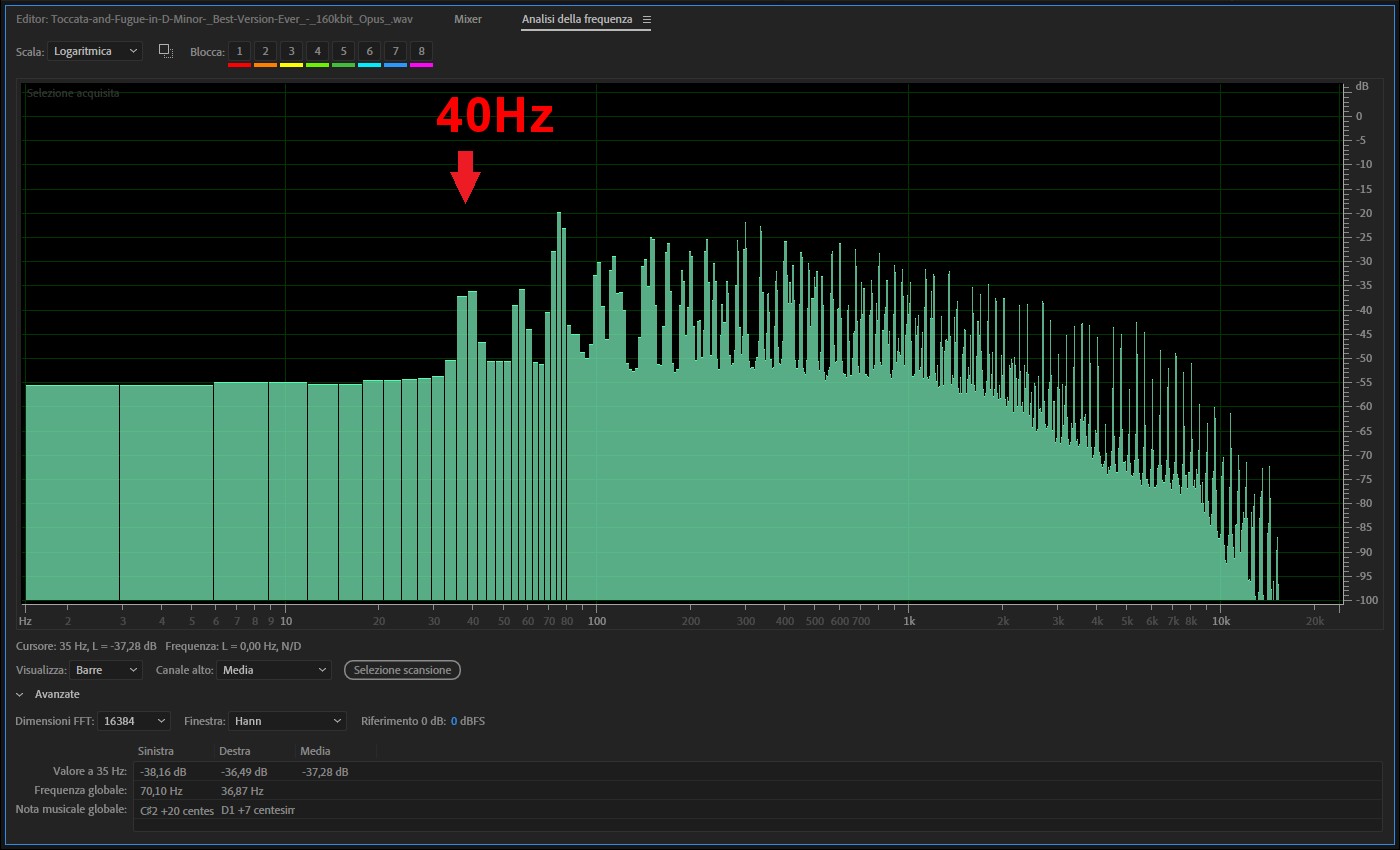Activate Blocca hold button 6
Screen dimensions: 1400x850
pos(369,51)
